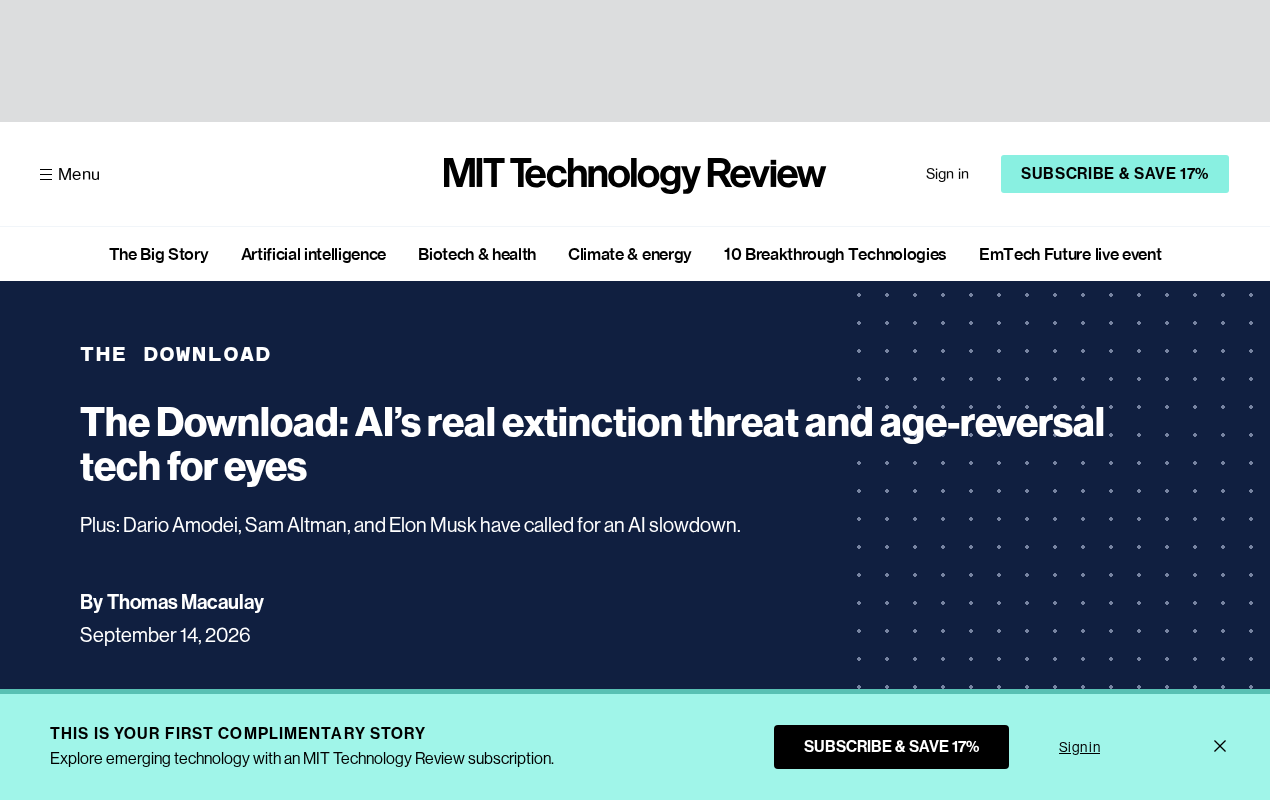Select the subheading mentioning Dario Amodei
This screenshot has height=800, width=1280.
pyautogui.click(x=410, y=525)
